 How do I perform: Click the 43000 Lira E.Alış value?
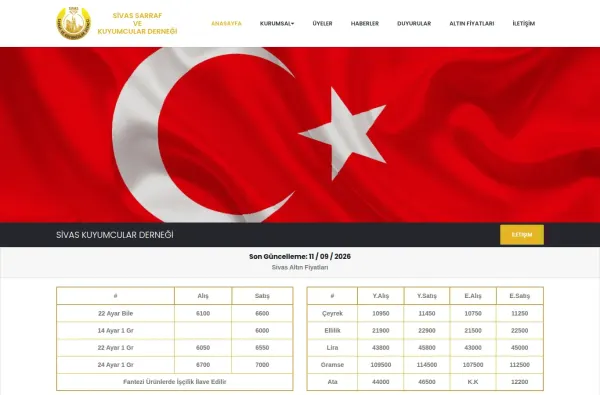[x=473, y=348]
